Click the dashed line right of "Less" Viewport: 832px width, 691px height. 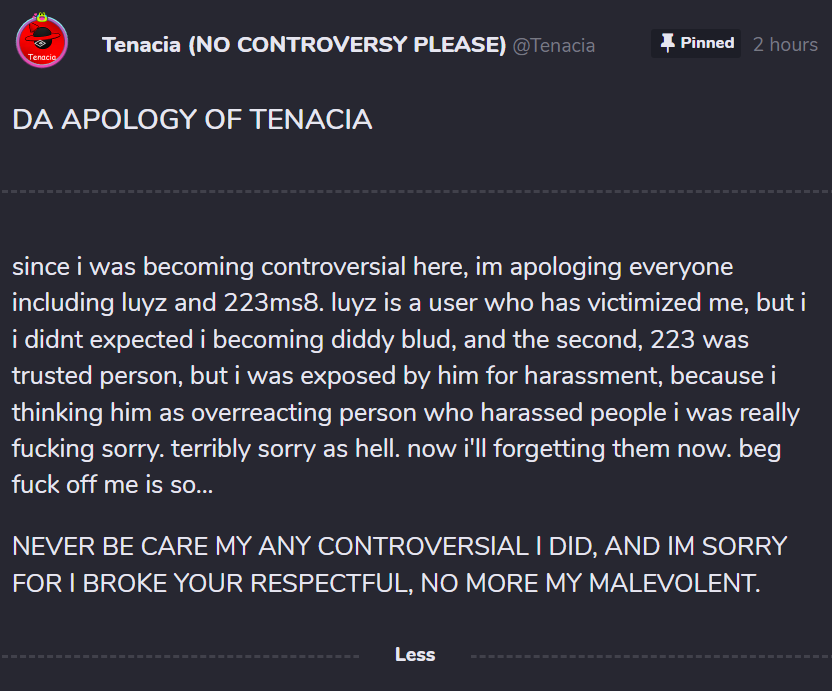(650, 656)
